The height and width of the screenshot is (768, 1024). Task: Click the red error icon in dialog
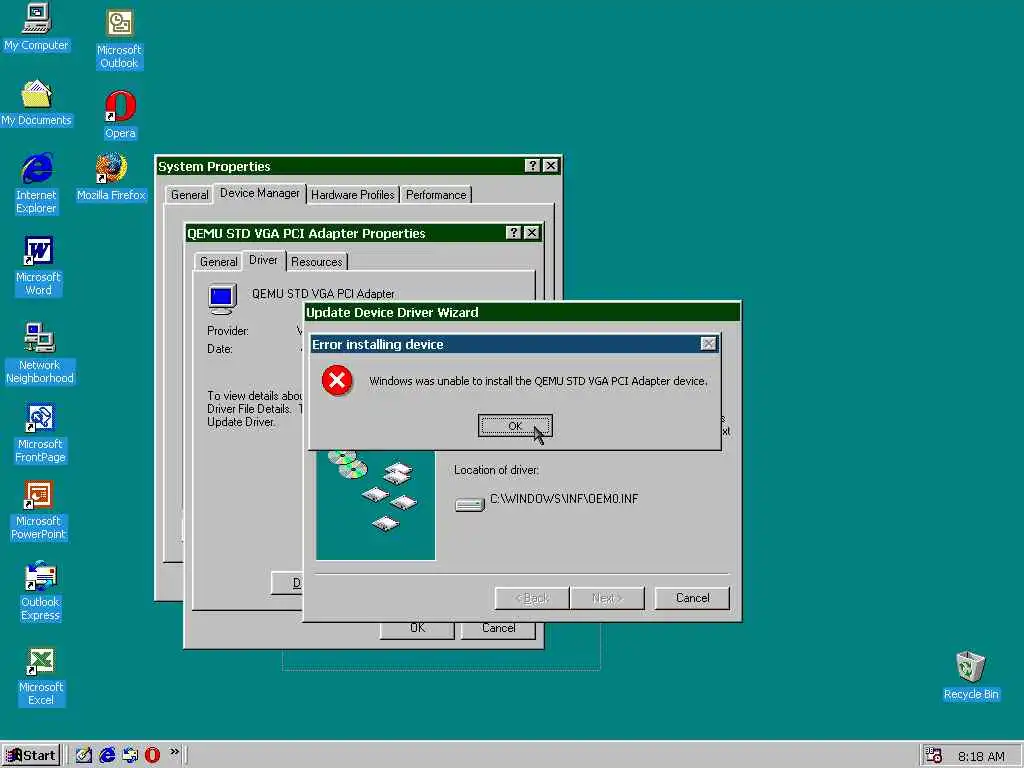coord(337,380)
